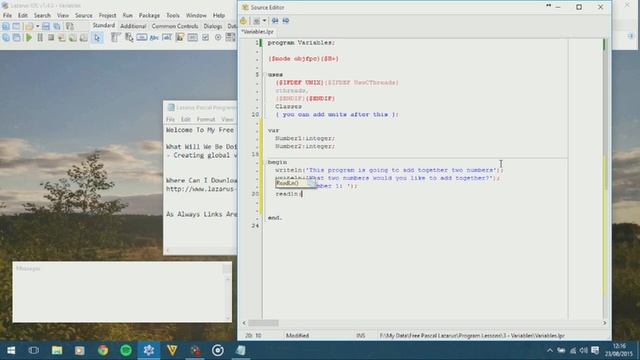The height and width of the screenshot is (360, 640).
Task: Click the Pause button in Lazarus toolbar
Action: click(x=40, y=38)
